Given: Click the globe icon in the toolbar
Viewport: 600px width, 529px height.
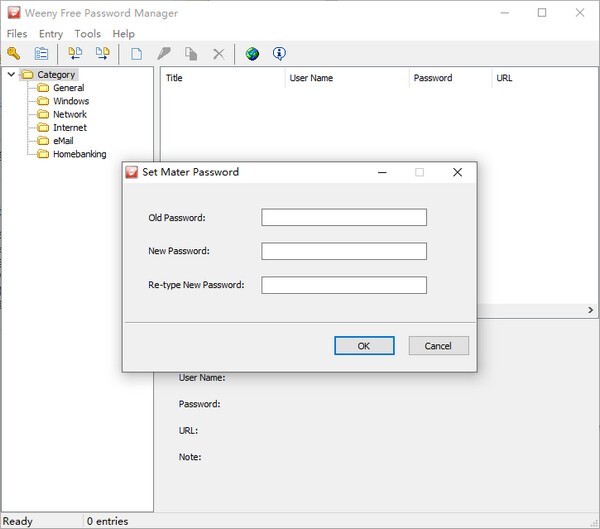Looking at the screenshot, I should [x=252, y=54].
